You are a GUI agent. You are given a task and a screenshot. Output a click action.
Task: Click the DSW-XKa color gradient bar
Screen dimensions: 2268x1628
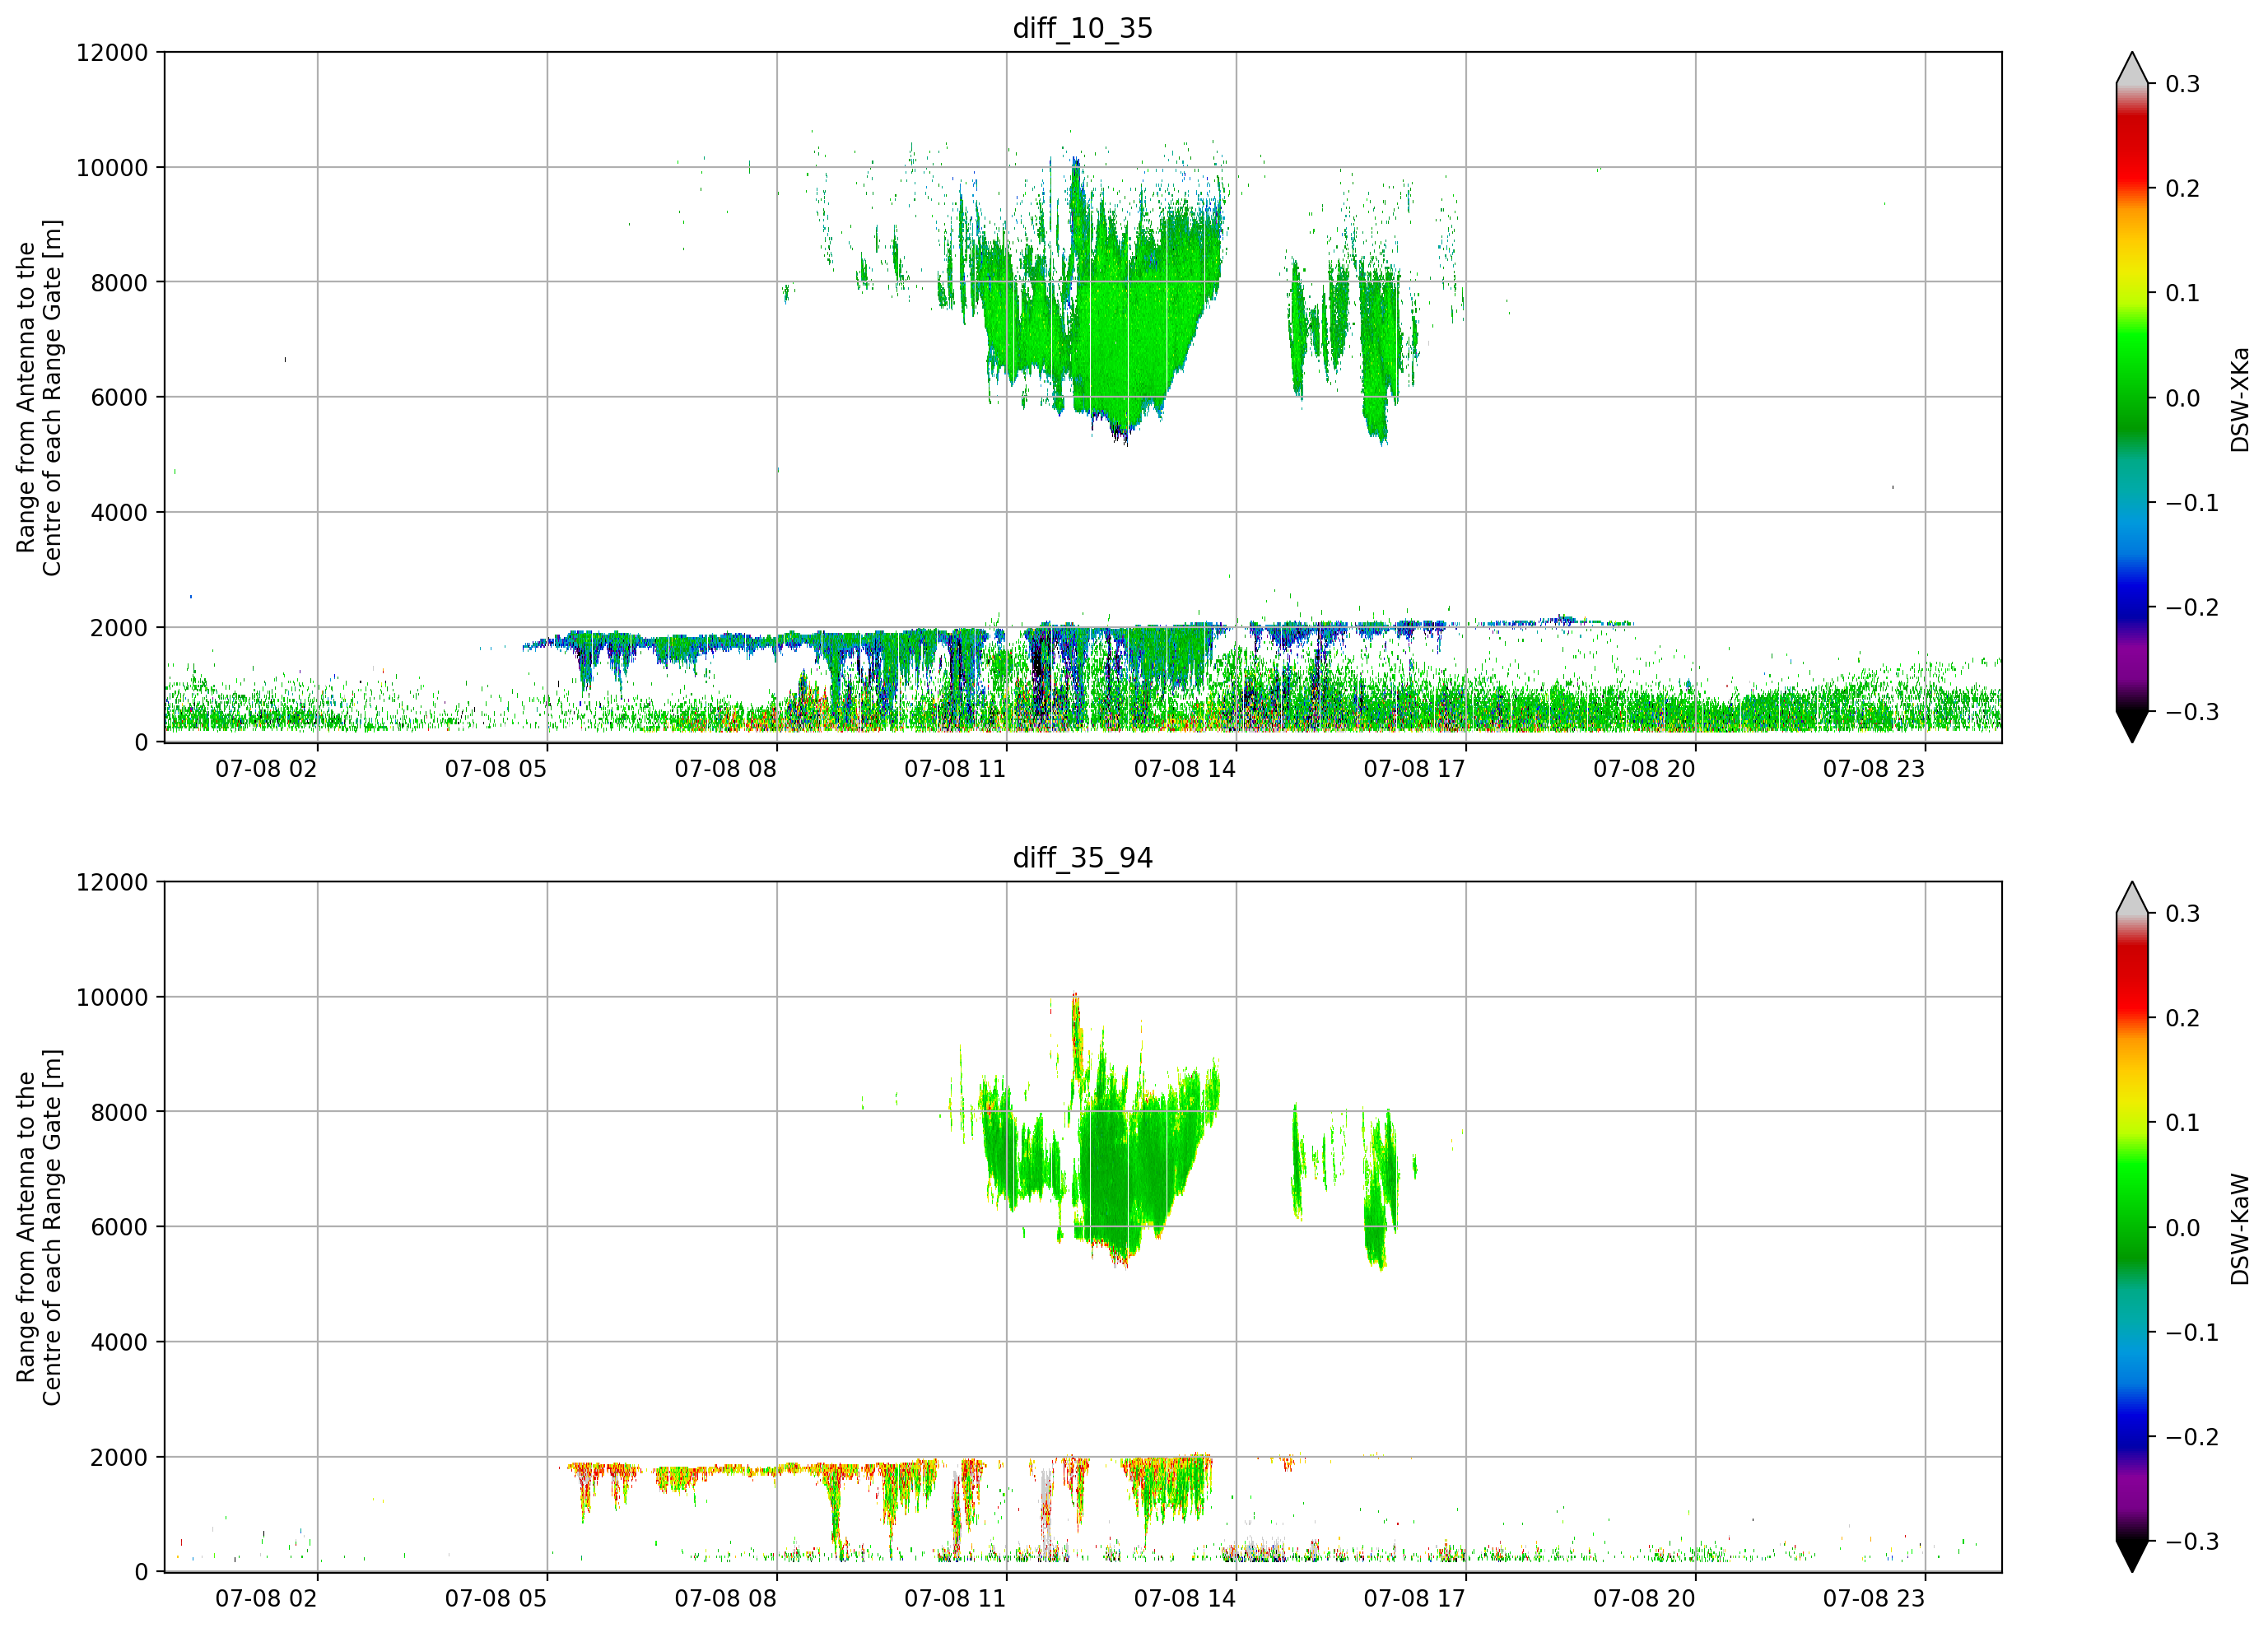[x=2132, y=397]
